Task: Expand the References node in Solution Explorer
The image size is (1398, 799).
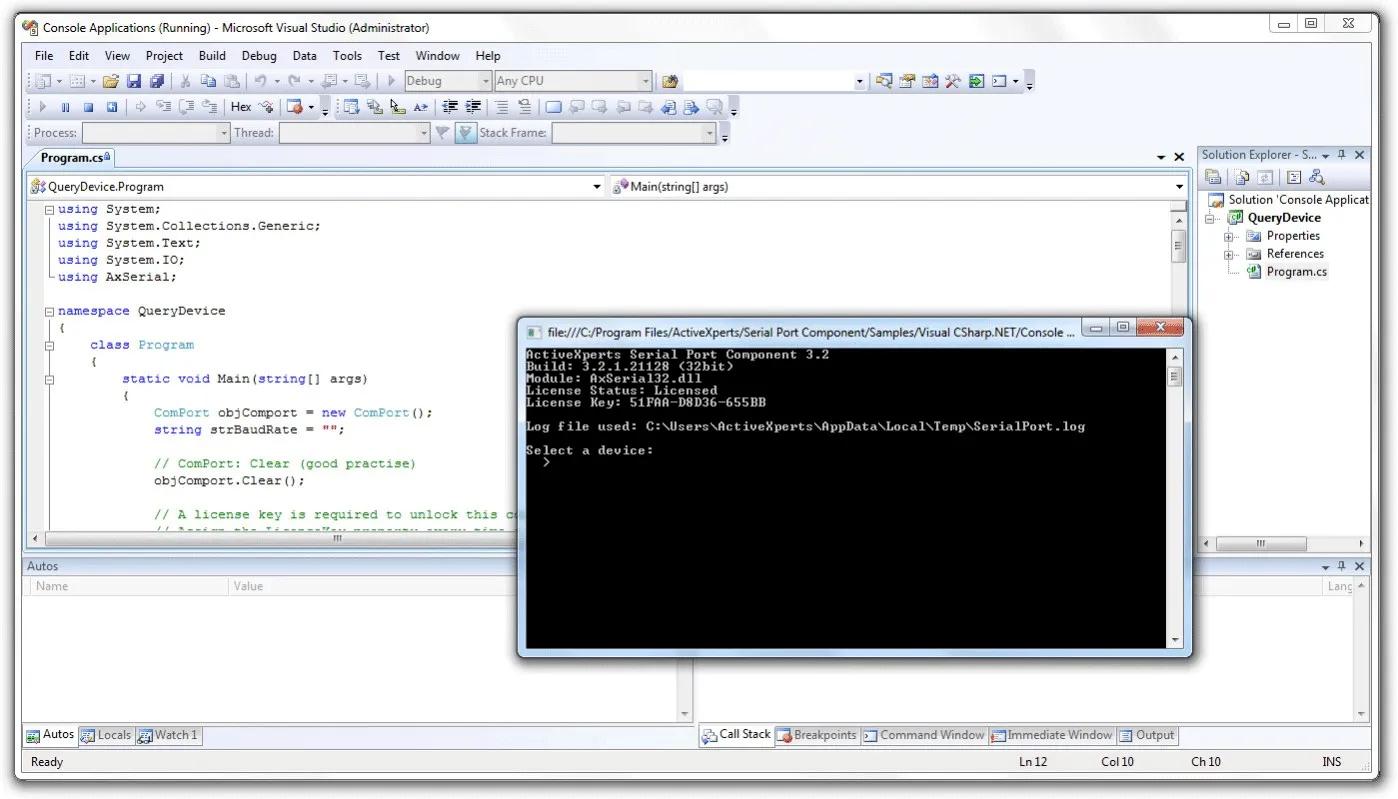Action: pyautogui.click(x=1229, y=255)
